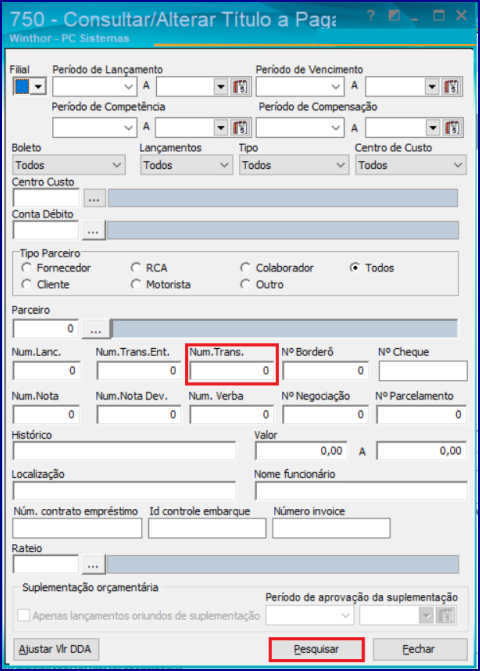Open Período de Vencimento start date dropdown
The image size is (480, 671).
point(336,87)
